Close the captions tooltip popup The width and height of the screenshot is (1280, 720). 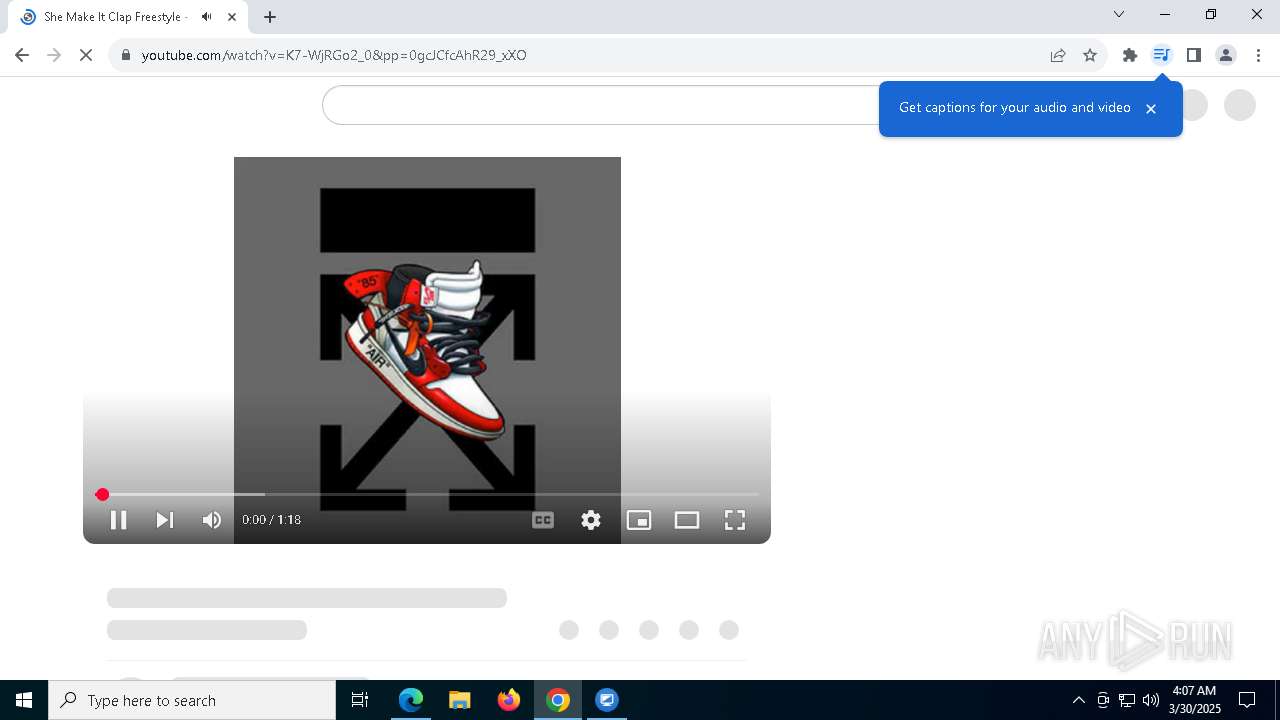click(x=1151, y=108)
